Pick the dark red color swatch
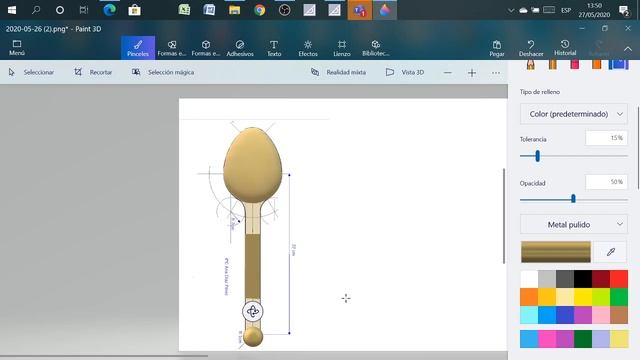 click(601, 279)
